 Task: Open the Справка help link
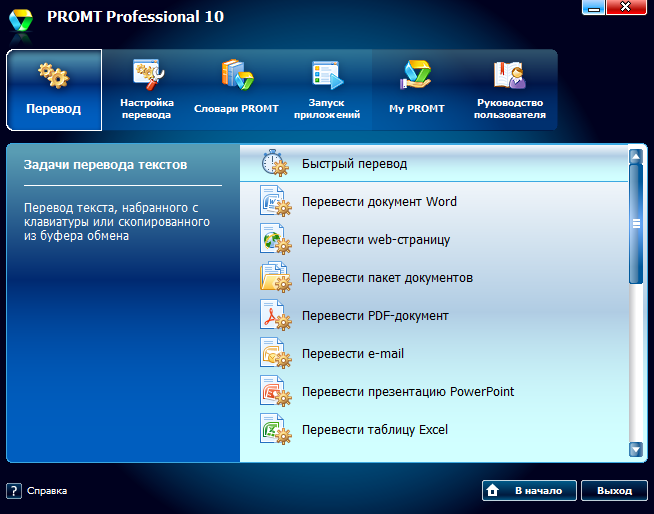coord(47,491)
